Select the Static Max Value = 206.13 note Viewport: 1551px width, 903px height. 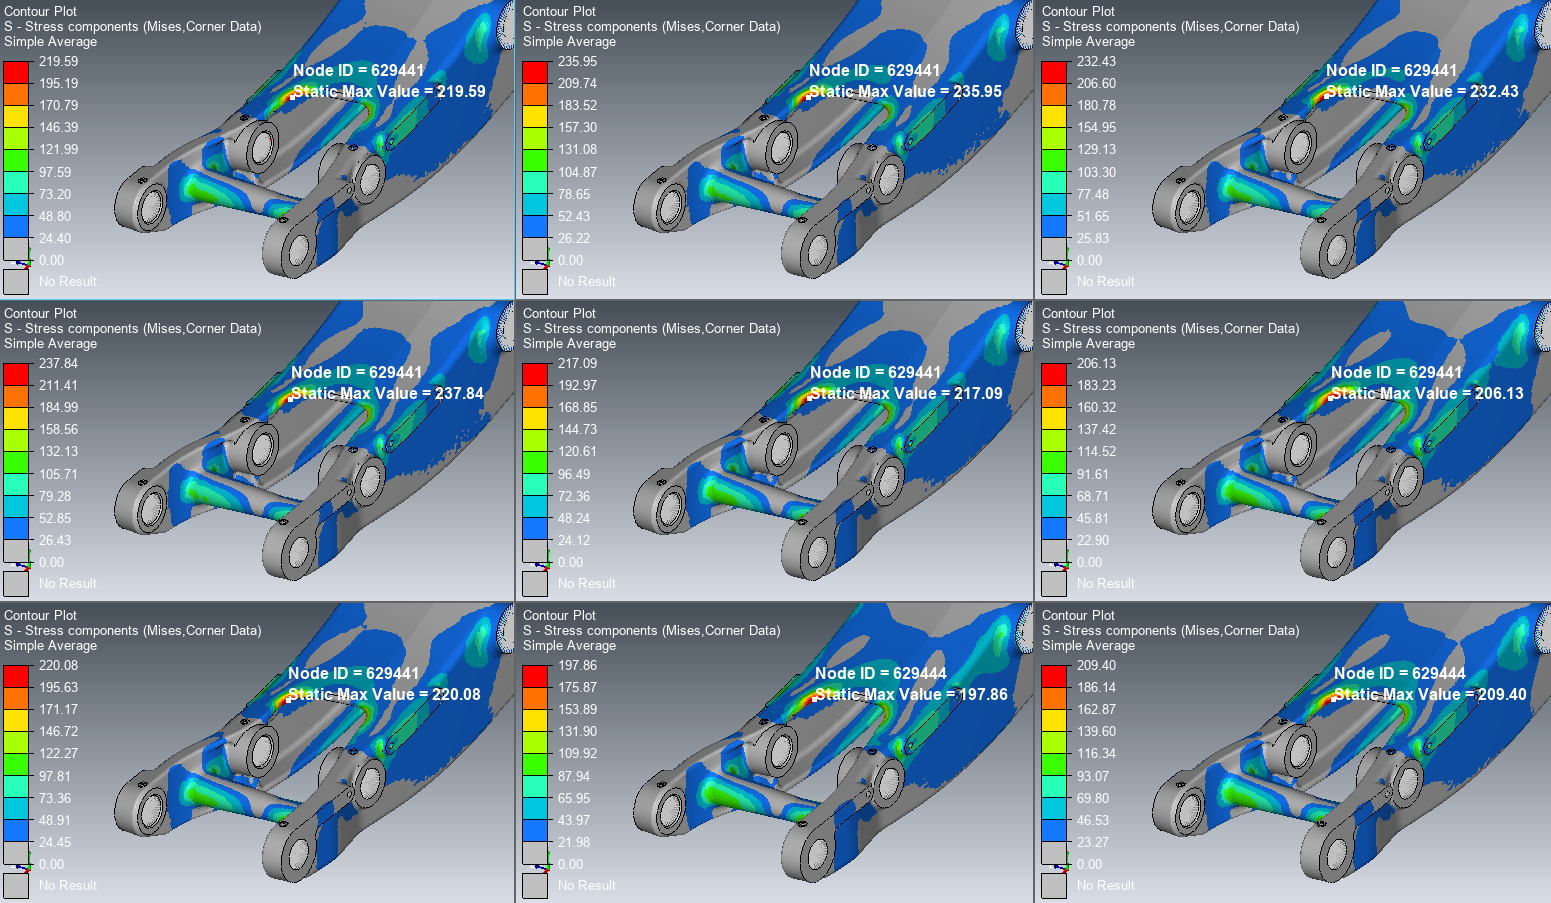coord(1427,393)
